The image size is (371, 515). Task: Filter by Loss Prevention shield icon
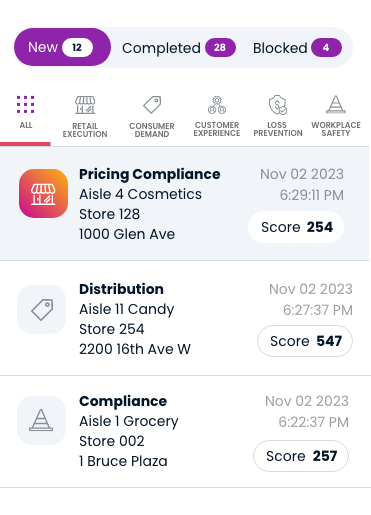(x=278, y=105)
